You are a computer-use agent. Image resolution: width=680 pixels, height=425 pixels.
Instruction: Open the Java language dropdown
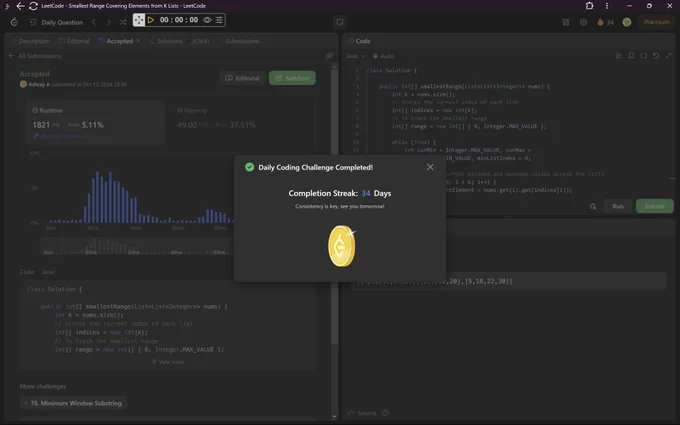tap(356, 56)
